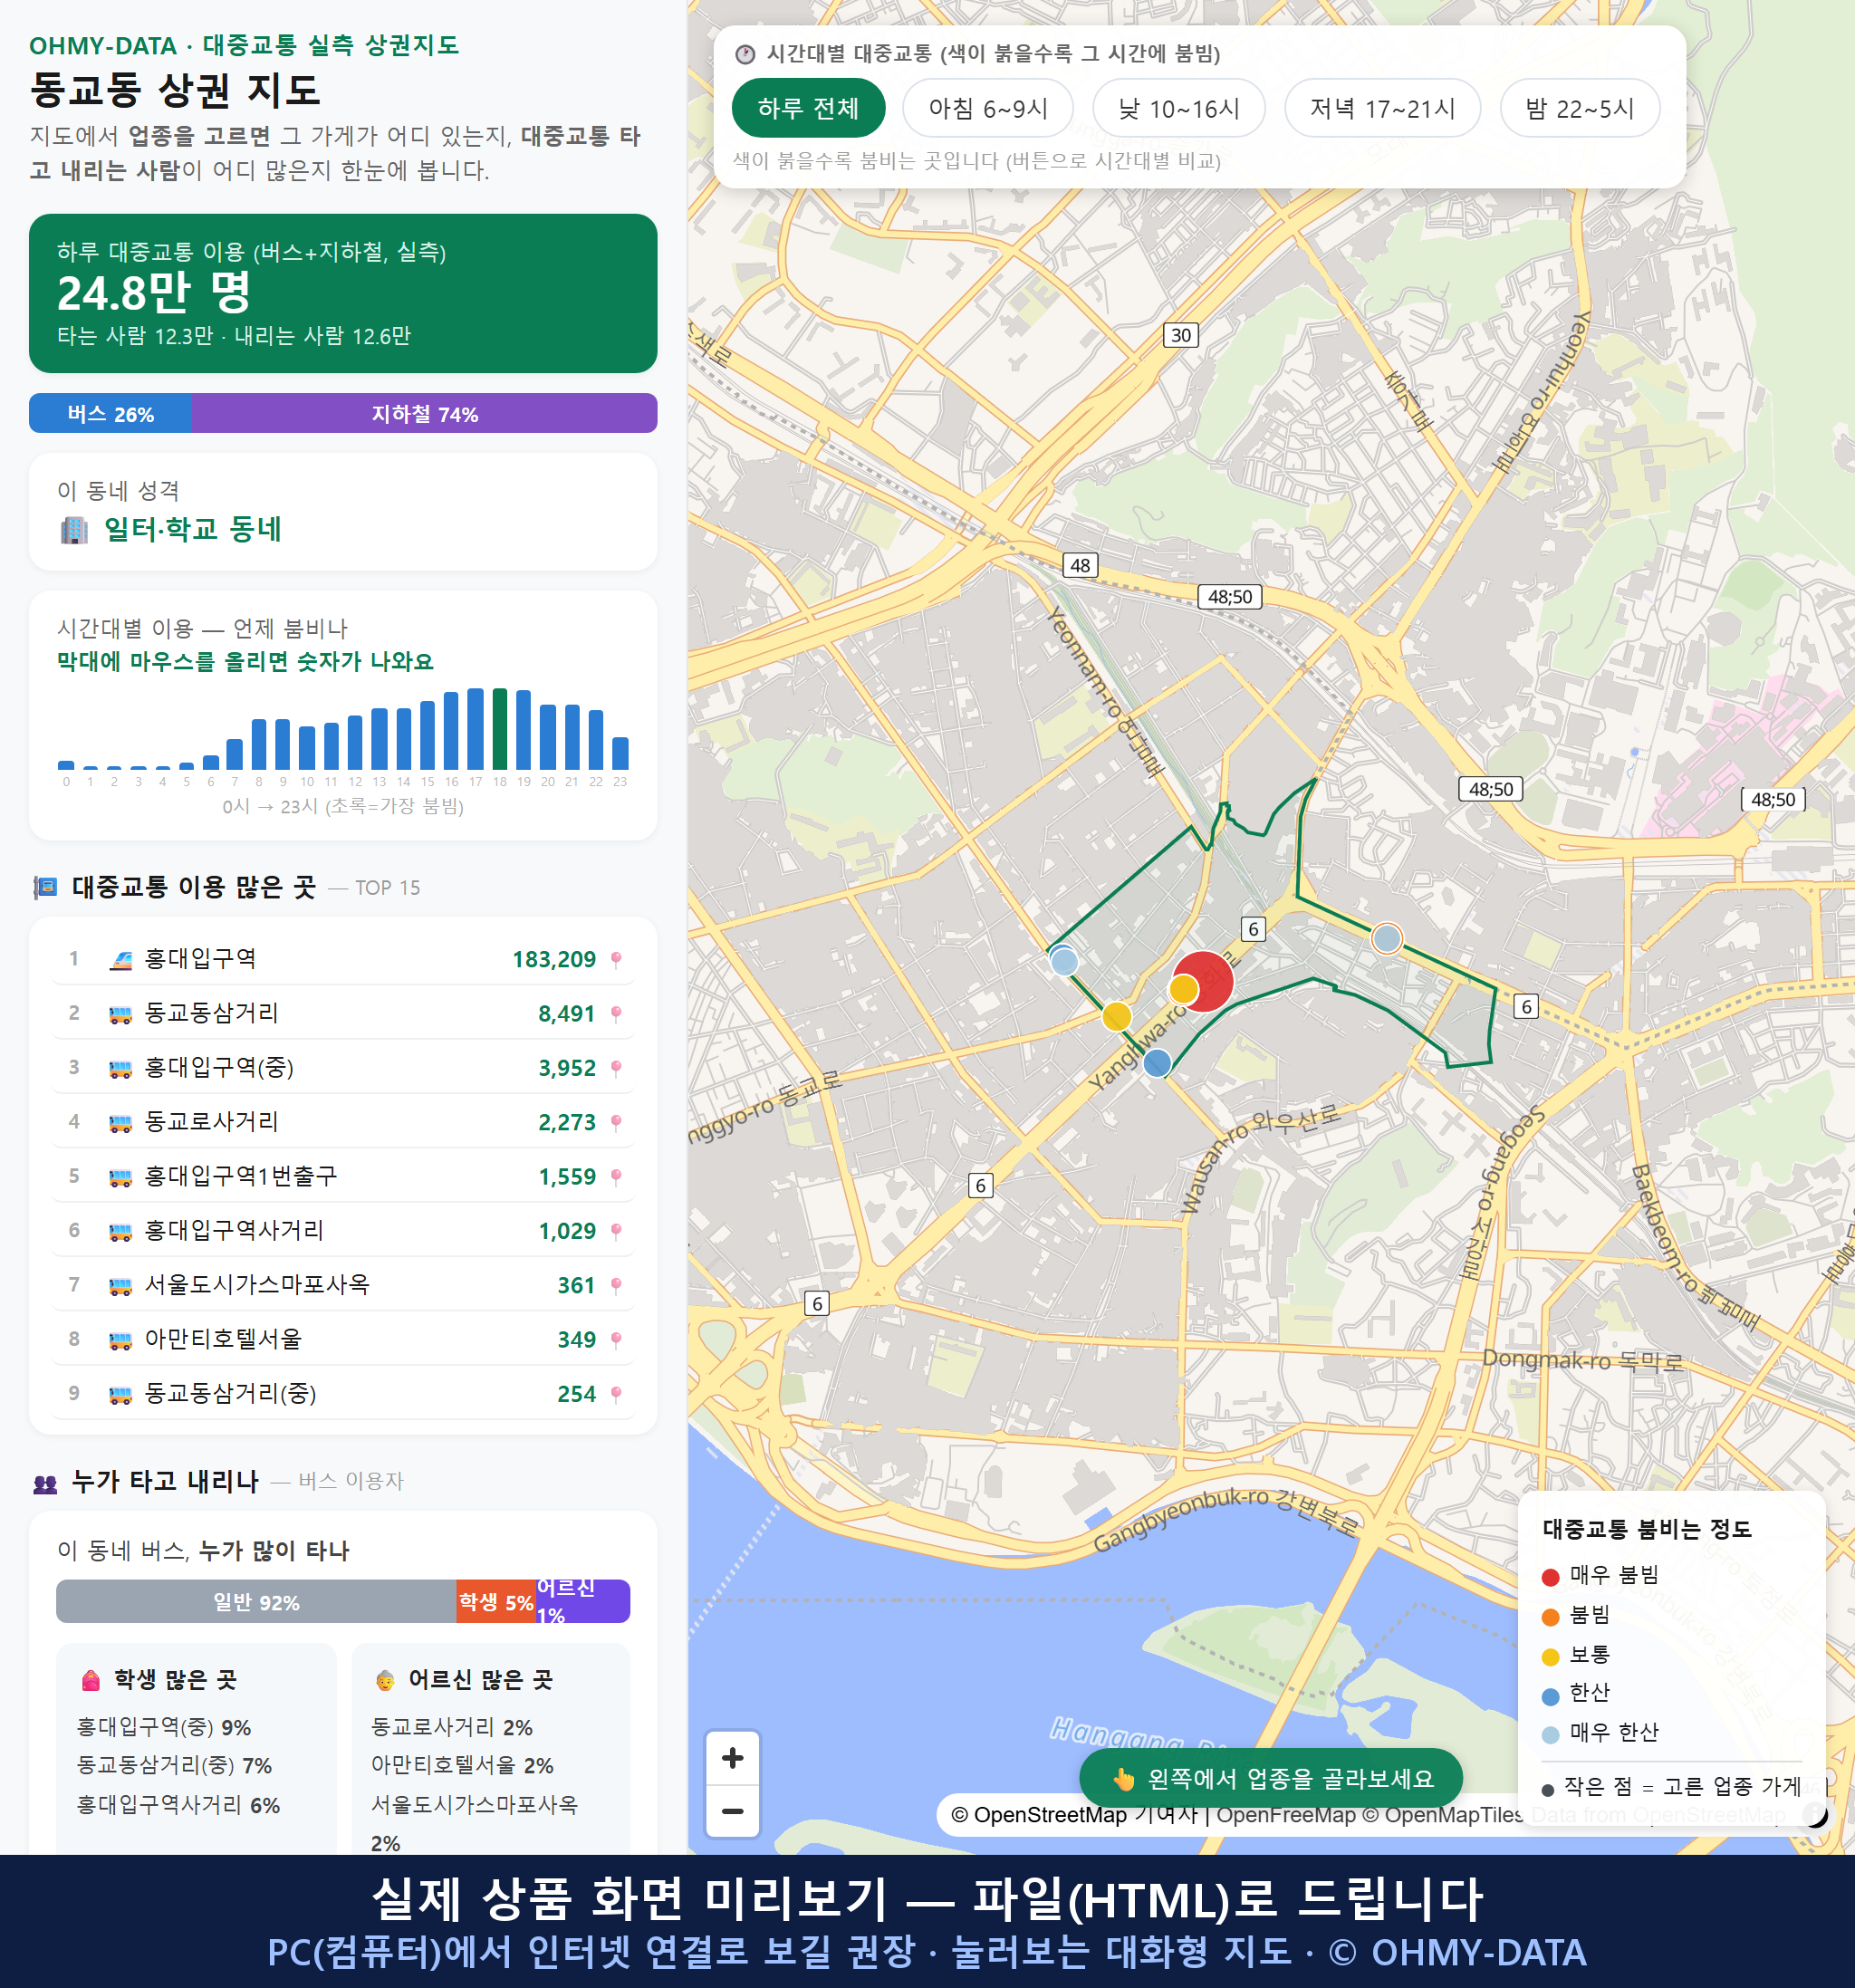Screen dimensions: 1855x1988
Task: Click the bus icon beside 홍대입구역1번출구
Action: tap(120, 1178)
